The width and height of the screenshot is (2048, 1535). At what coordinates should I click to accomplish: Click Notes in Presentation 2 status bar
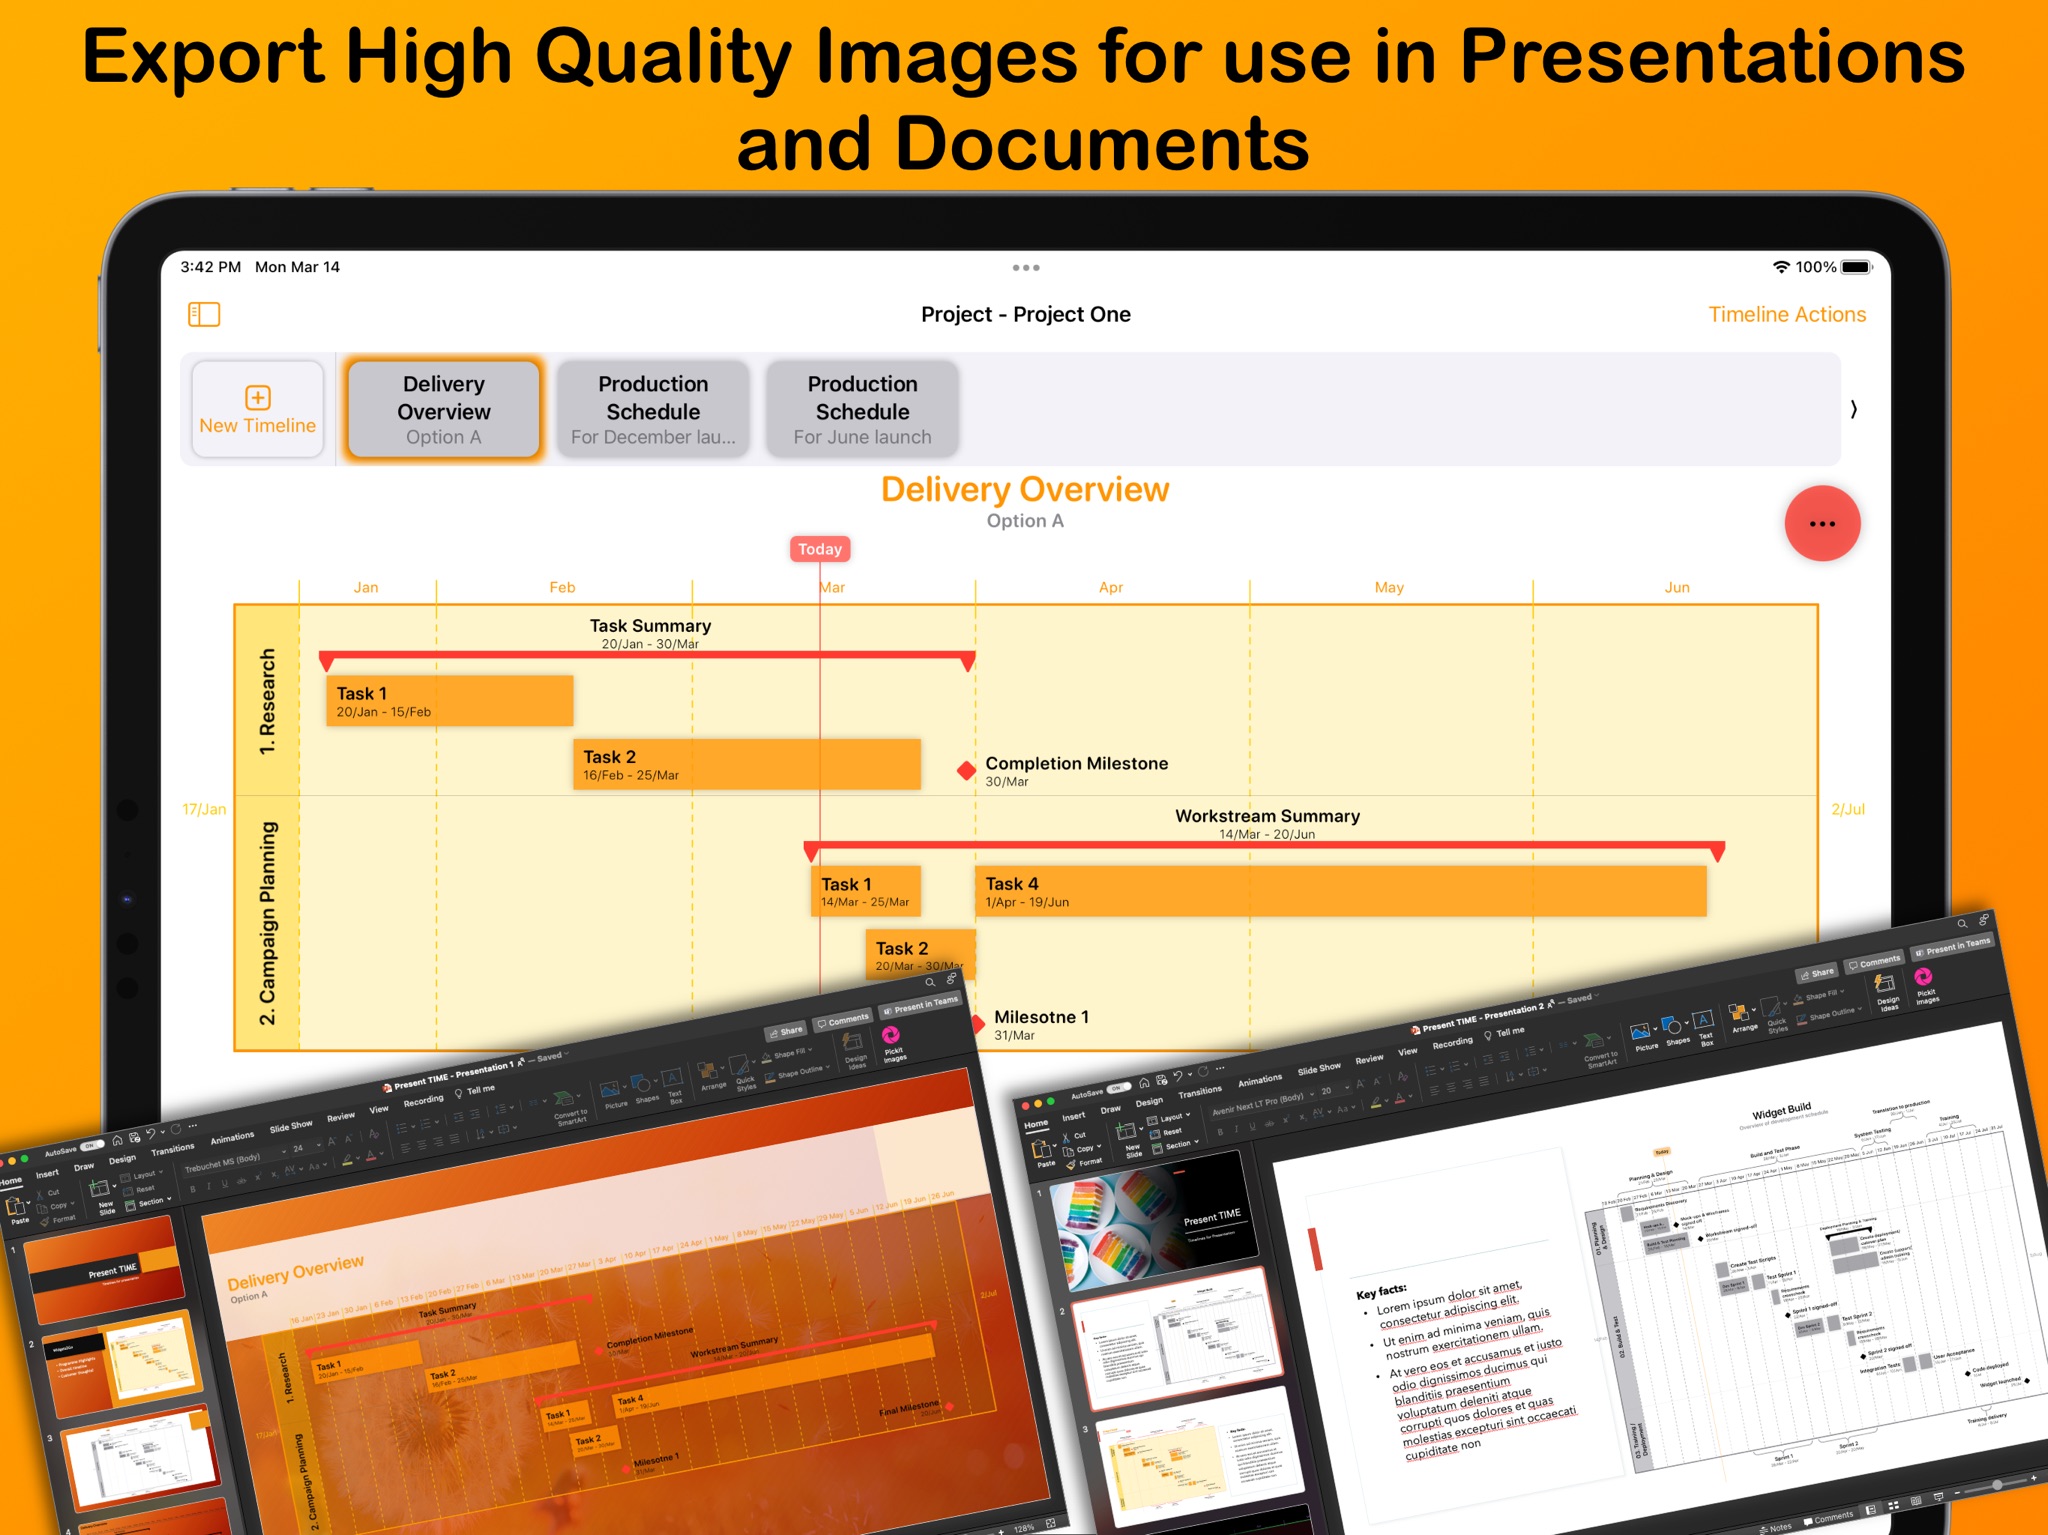click(x=1776, y=1527)
